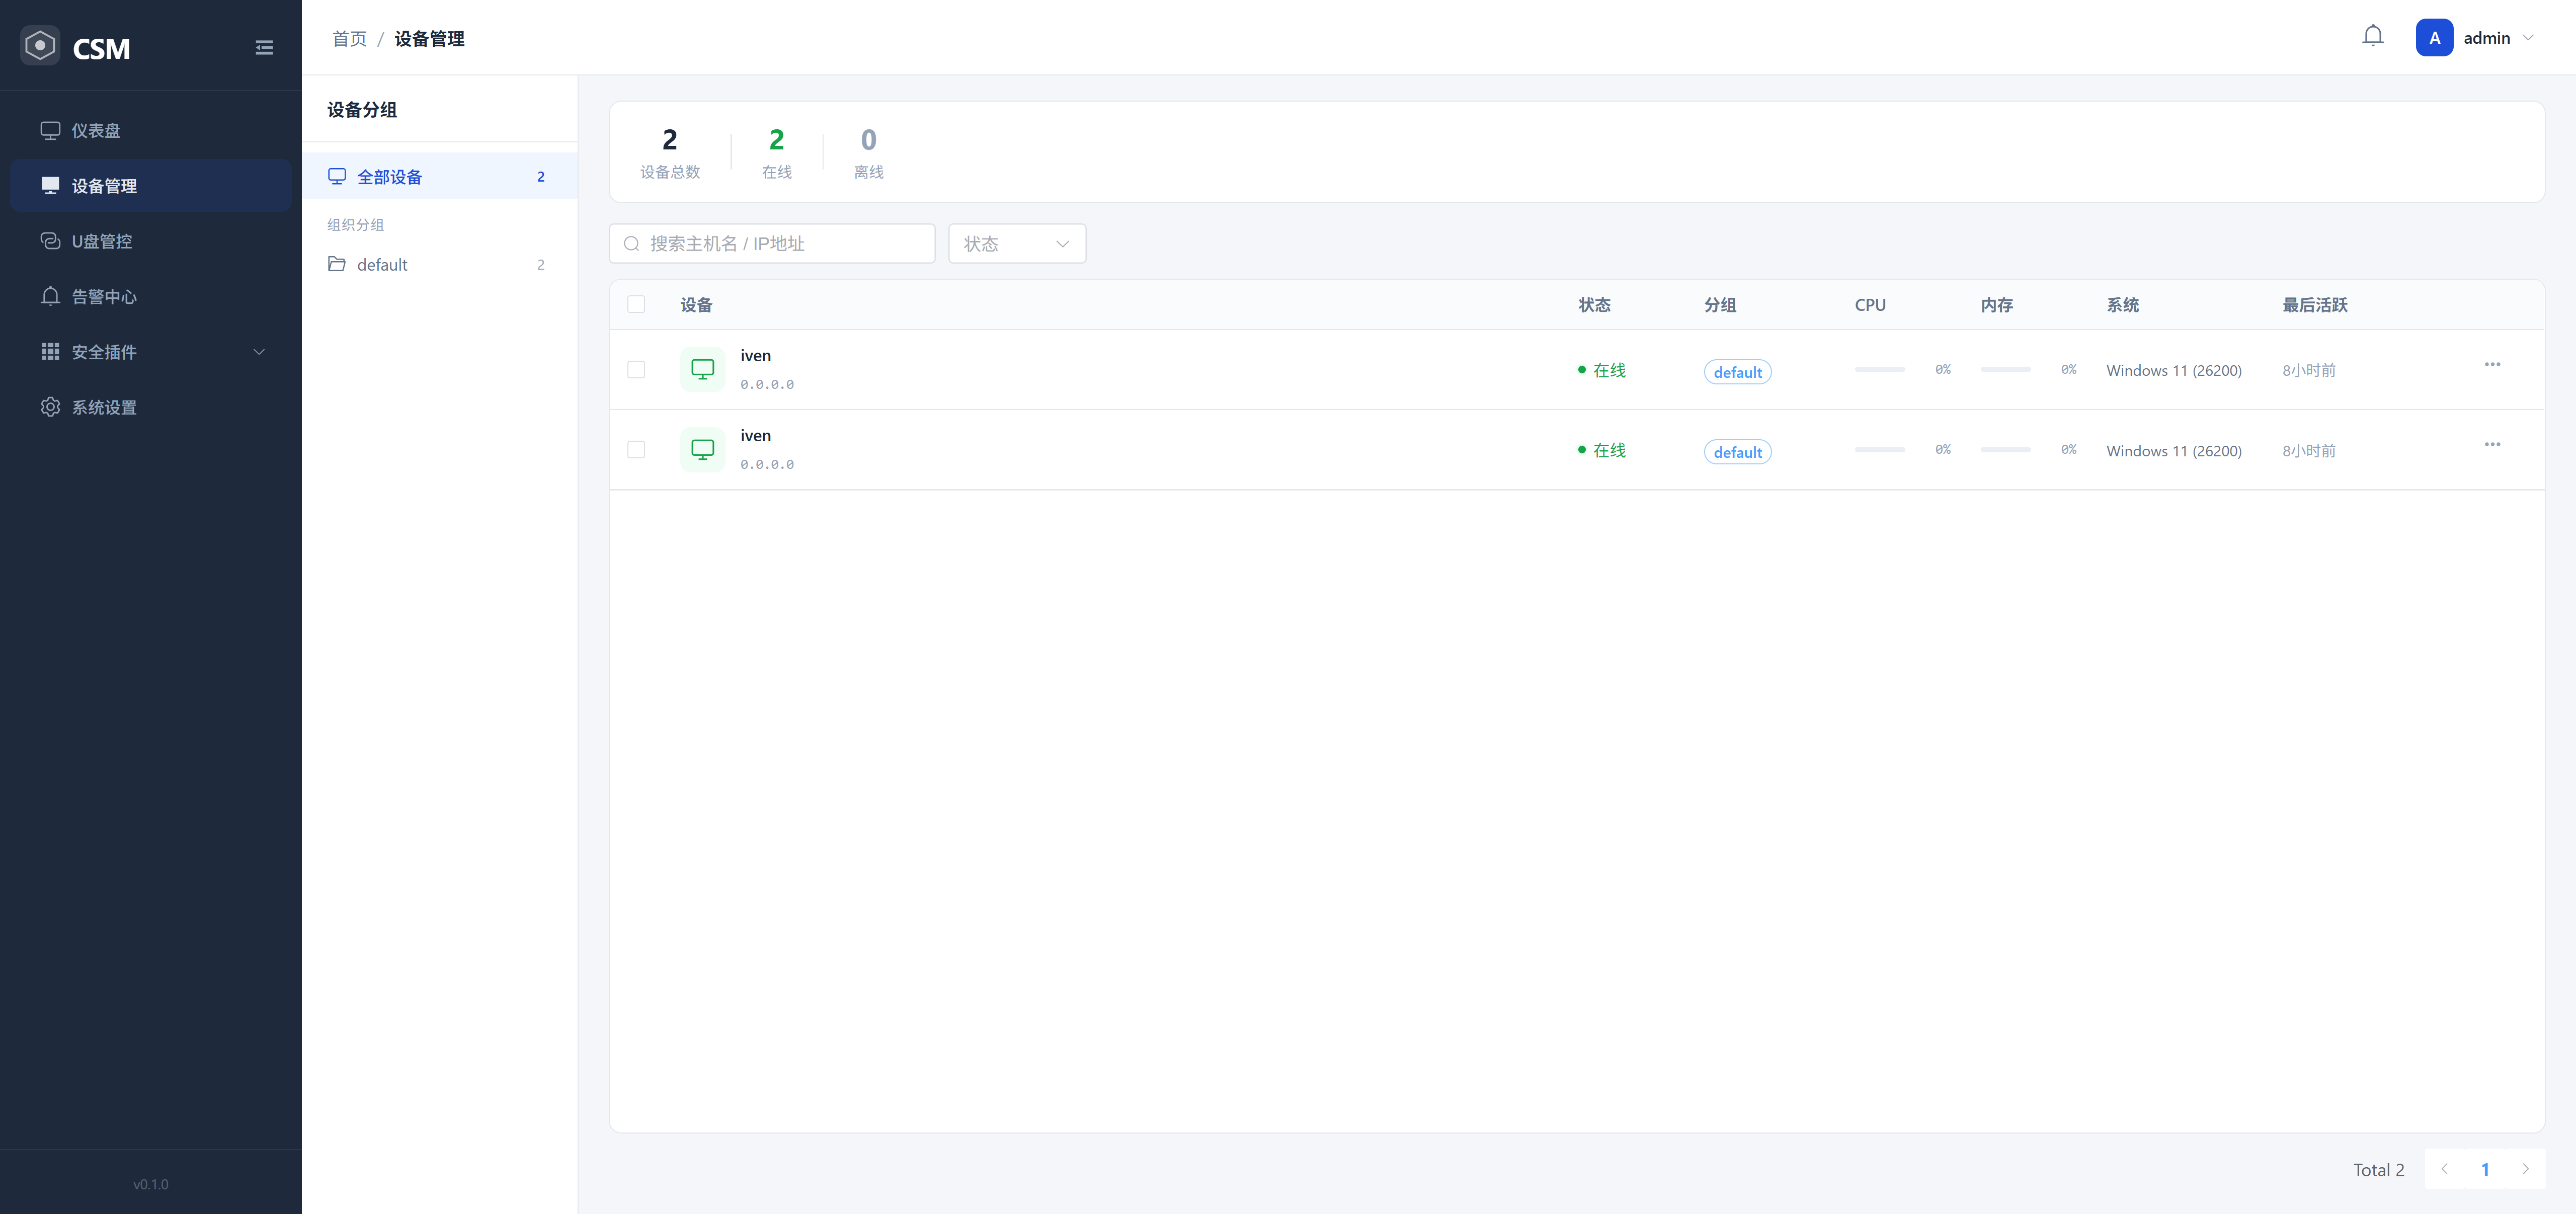Check the first iven device row
The height and width of the screenshot is (1214, 2576).
636,370
